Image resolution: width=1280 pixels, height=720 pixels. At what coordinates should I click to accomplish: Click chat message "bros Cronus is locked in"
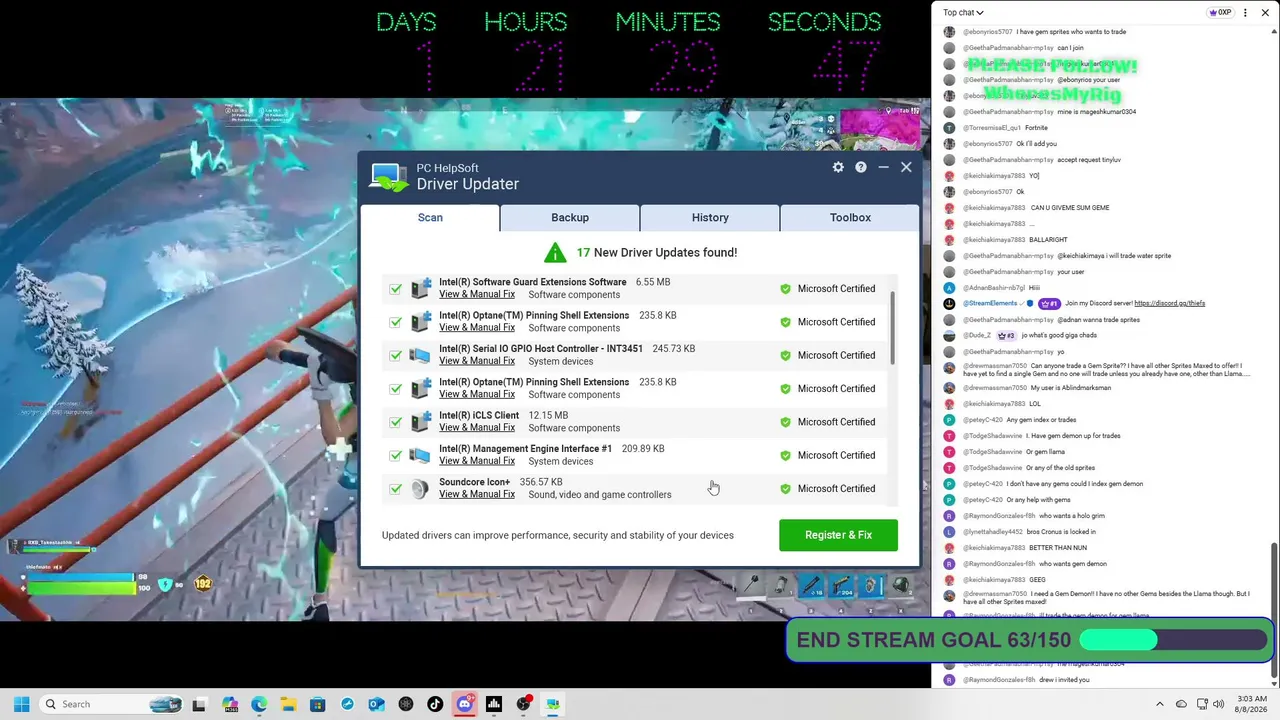click(x=1062, y=532)
